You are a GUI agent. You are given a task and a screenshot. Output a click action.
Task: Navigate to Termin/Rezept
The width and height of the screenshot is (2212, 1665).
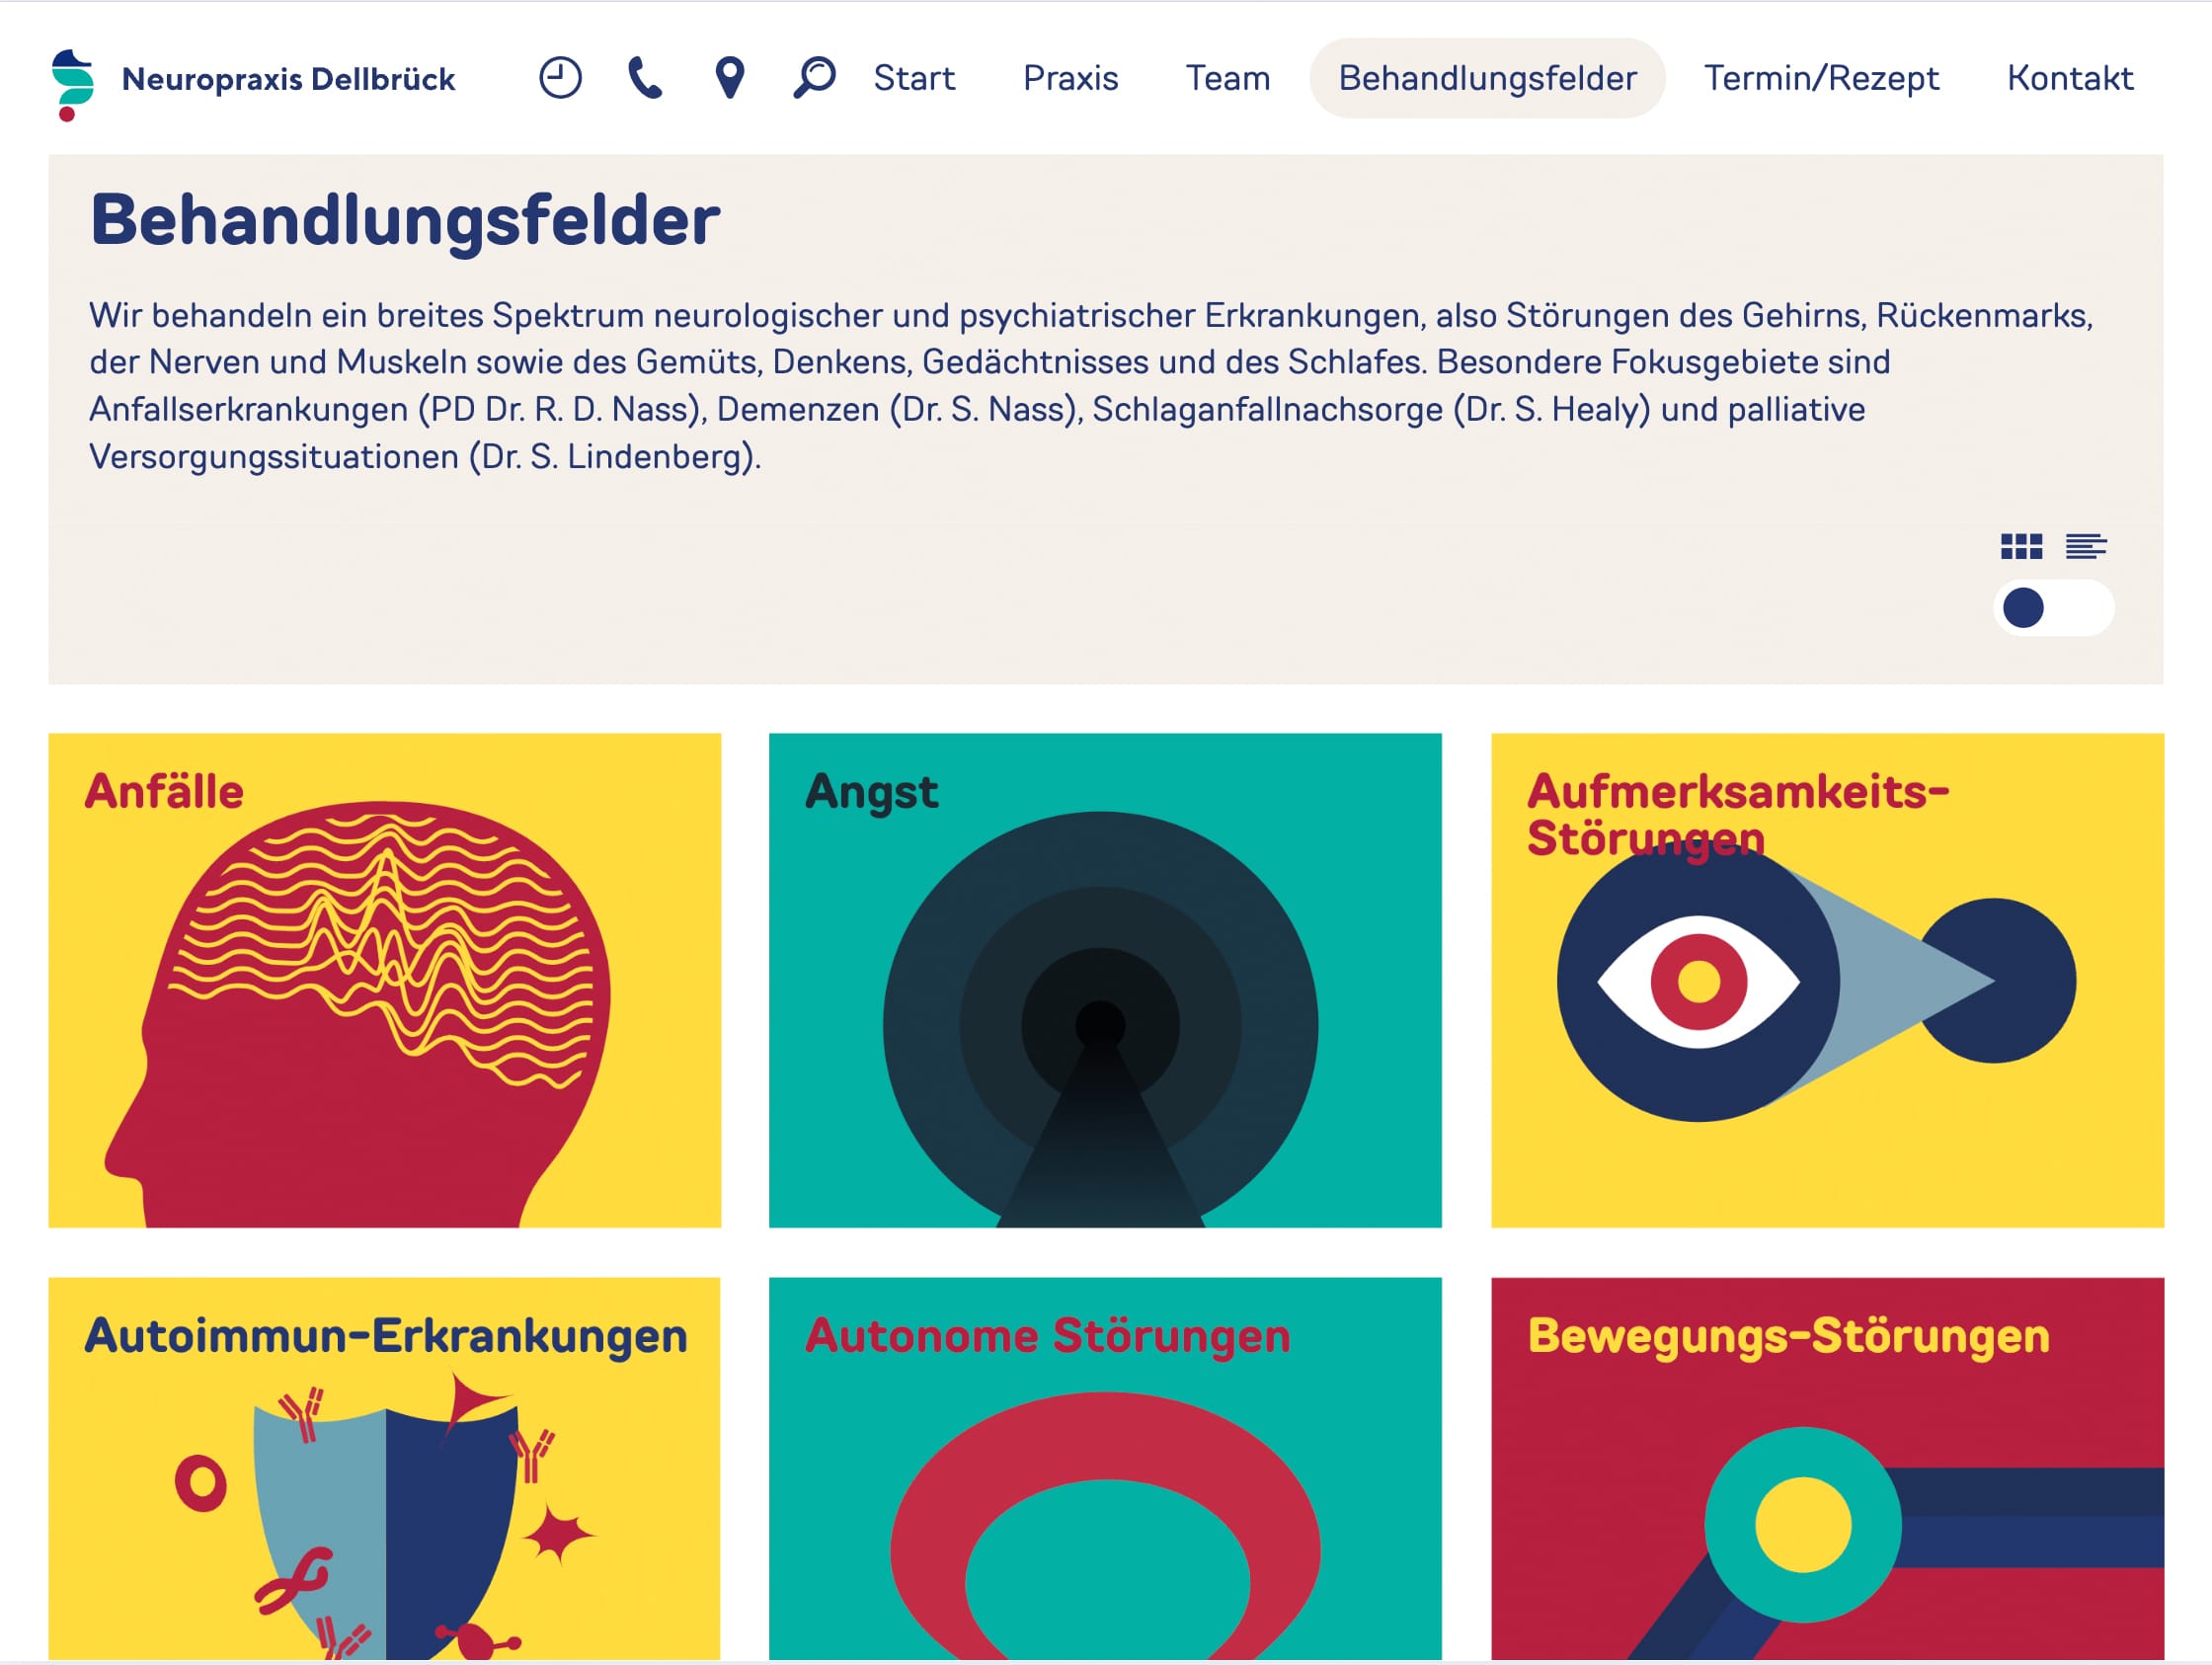(1821, 78)
